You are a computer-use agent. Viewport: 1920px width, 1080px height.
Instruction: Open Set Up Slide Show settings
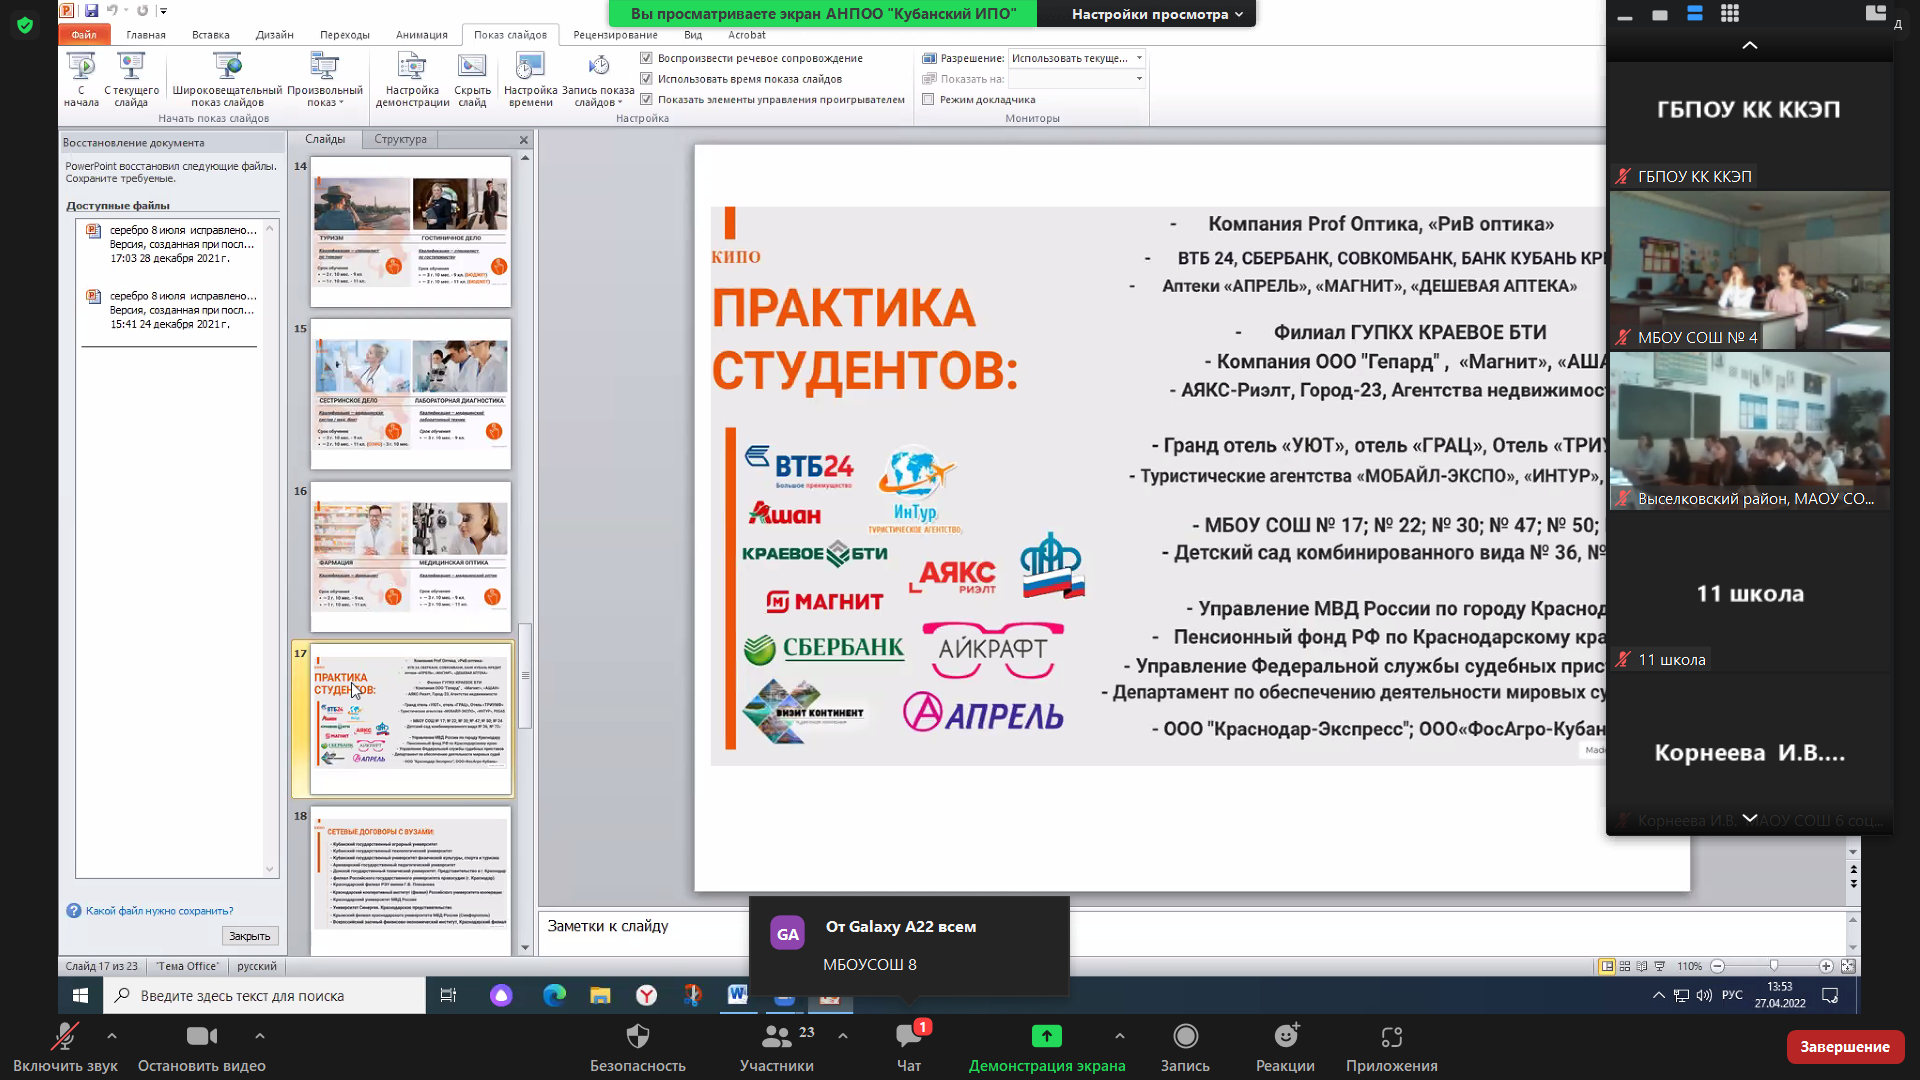click(x=412, y=79)
